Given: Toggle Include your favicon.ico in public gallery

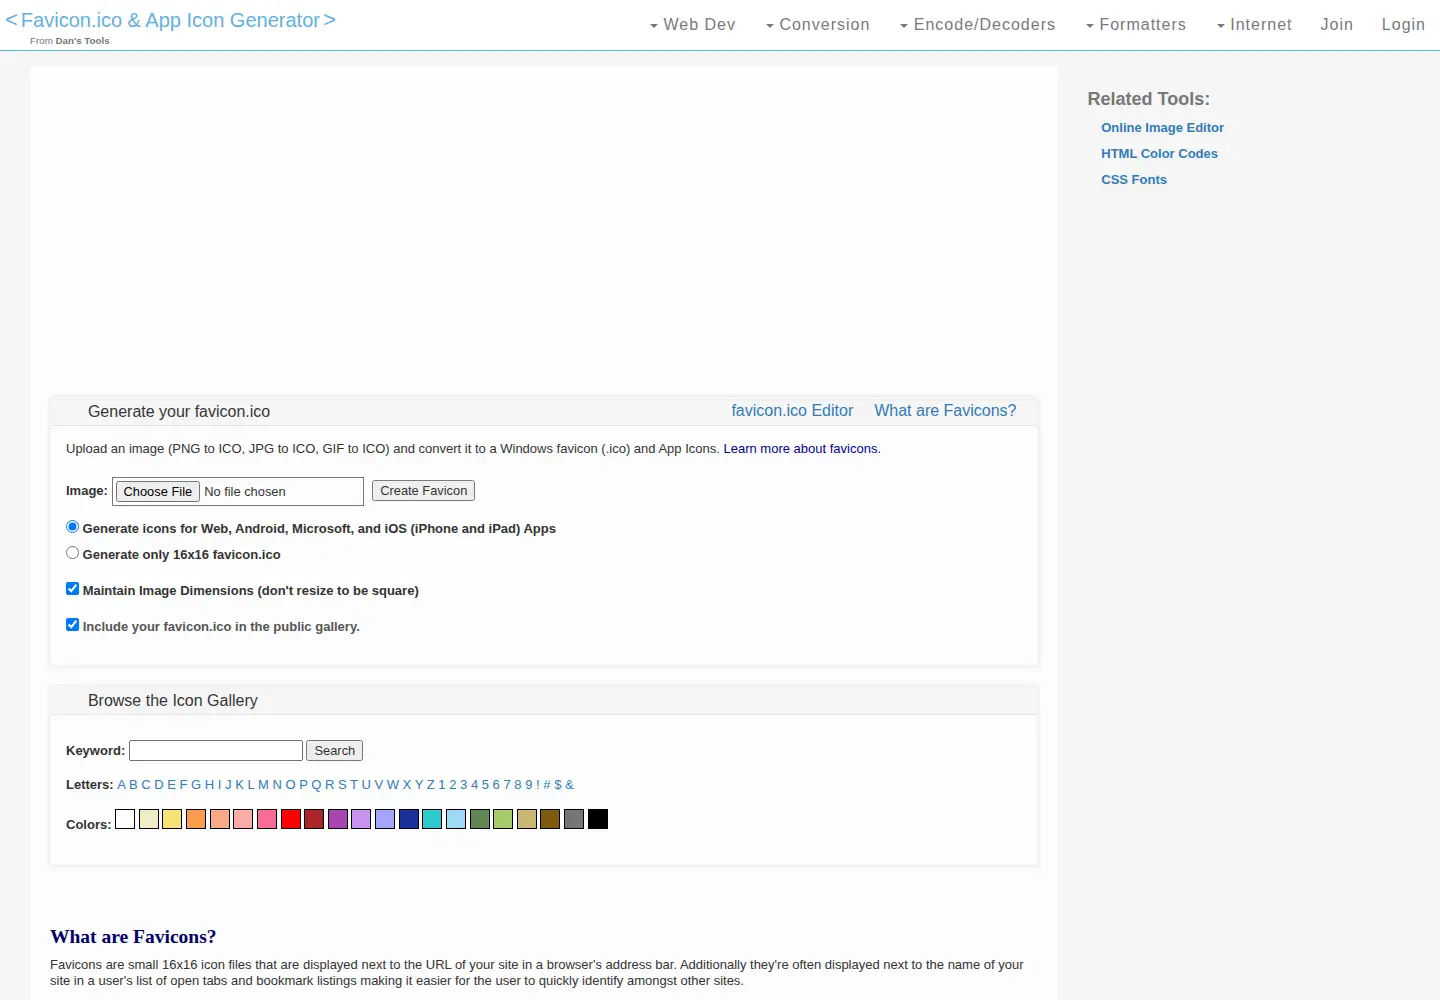Looking at the screenshot, I should (72, 625).
